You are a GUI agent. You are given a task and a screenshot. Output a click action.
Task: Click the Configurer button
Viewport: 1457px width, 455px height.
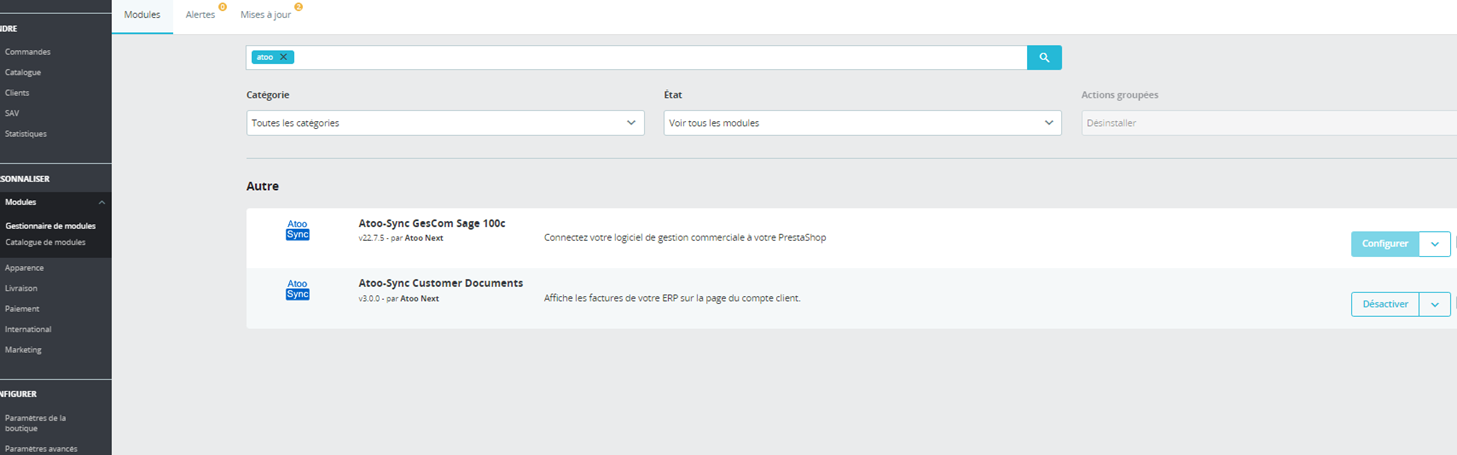(x=1385, y=244)
